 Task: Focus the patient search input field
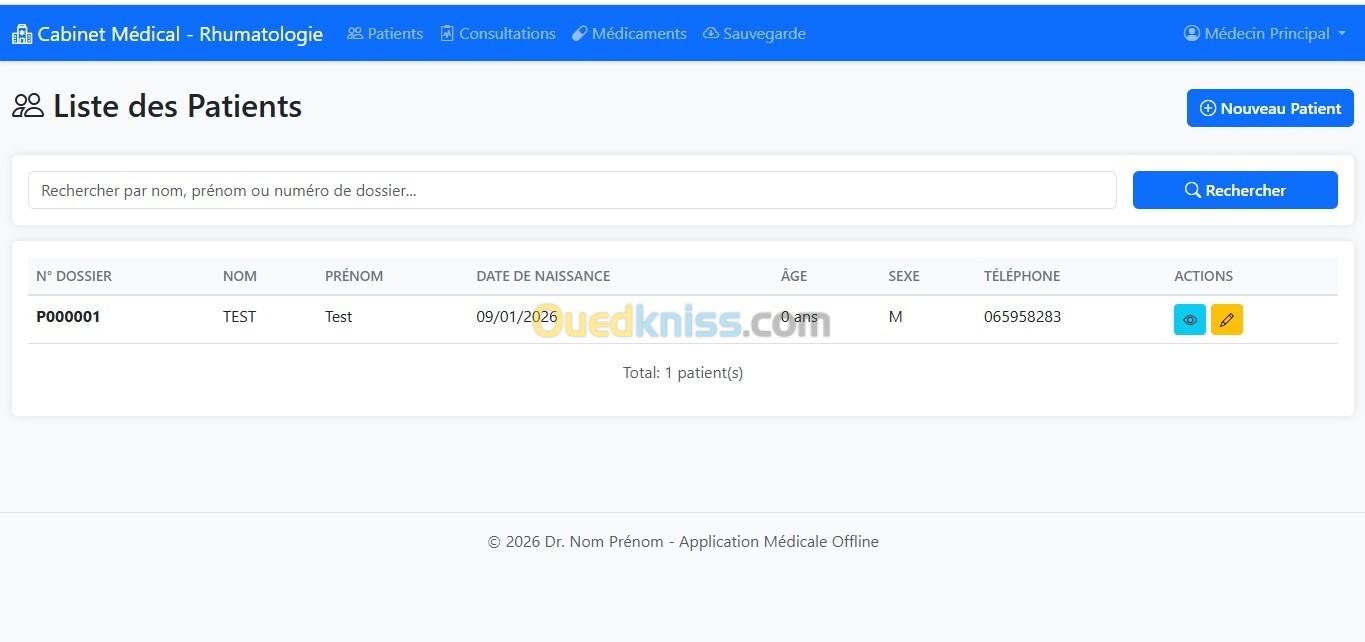point(572,190)
